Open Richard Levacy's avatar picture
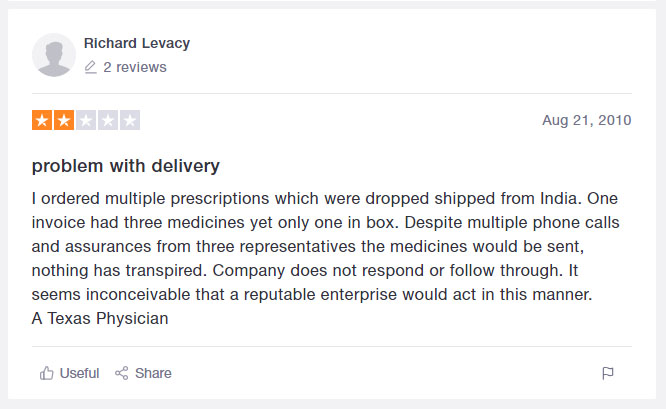666x409 pixels. (54, 55)
